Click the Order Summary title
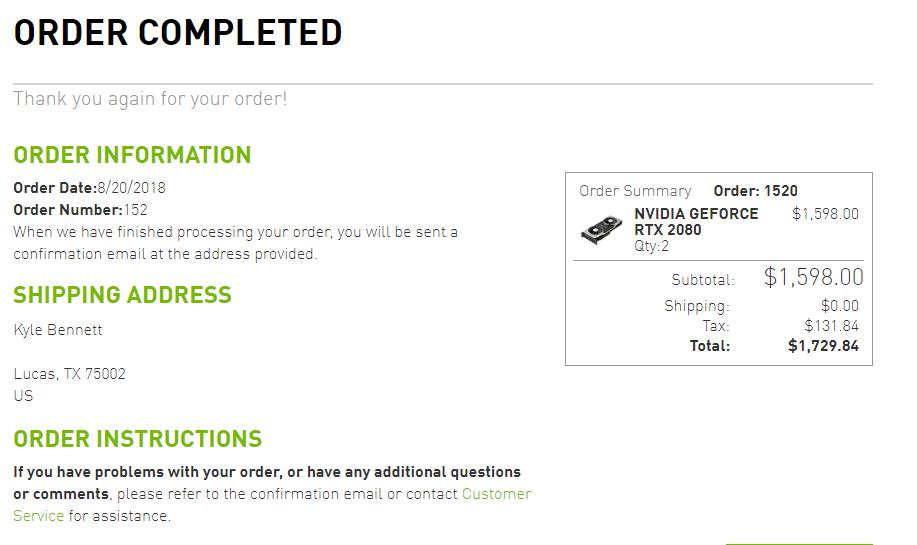The width and height of the screenshot is (917, 545). 635,191
